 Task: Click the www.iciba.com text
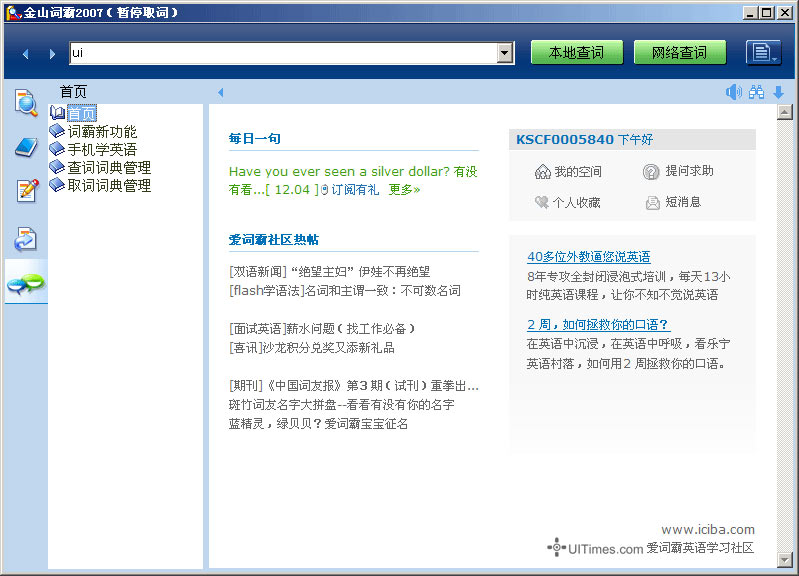pyautogui.click(x=708, y=530)
